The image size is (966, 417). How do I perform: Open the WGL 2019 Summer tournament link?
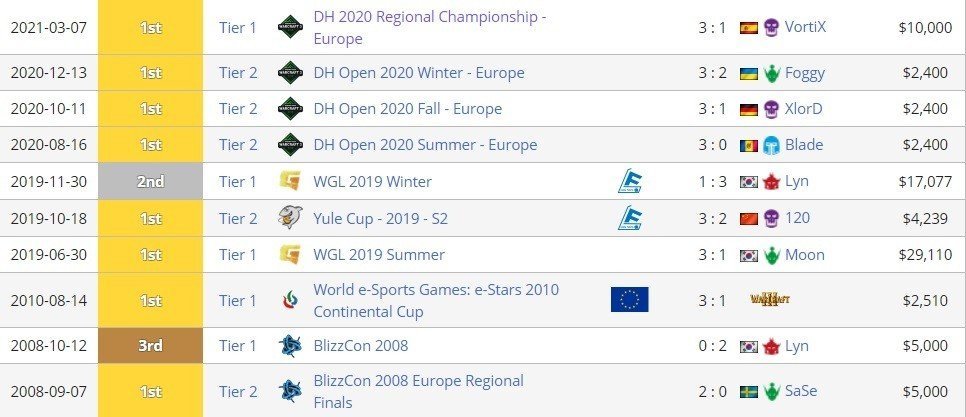379,254
